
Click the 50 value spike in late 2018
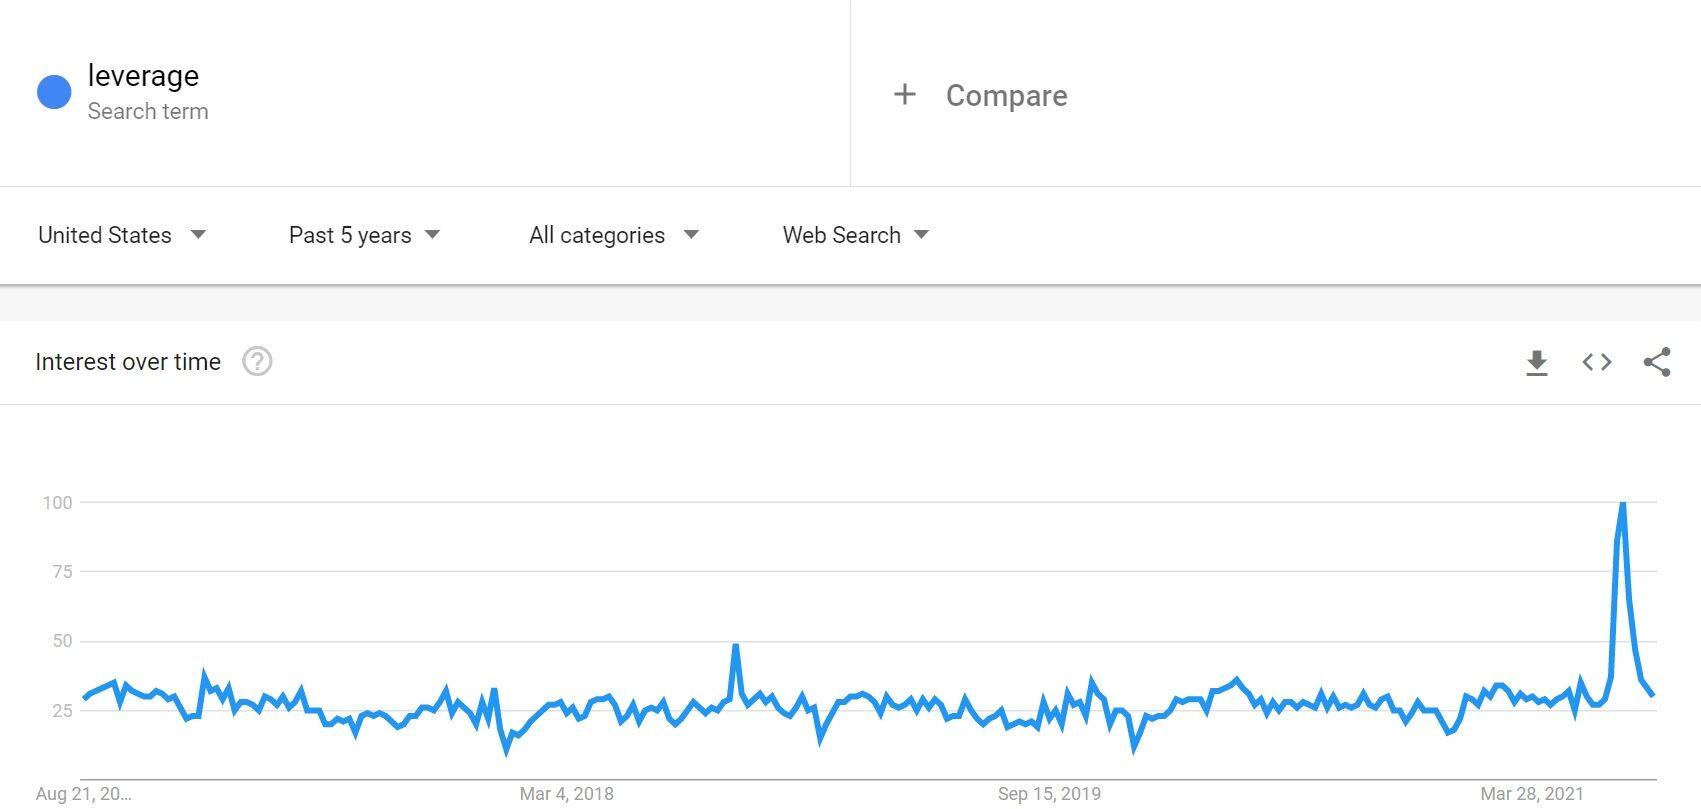[x=735, y=646]
